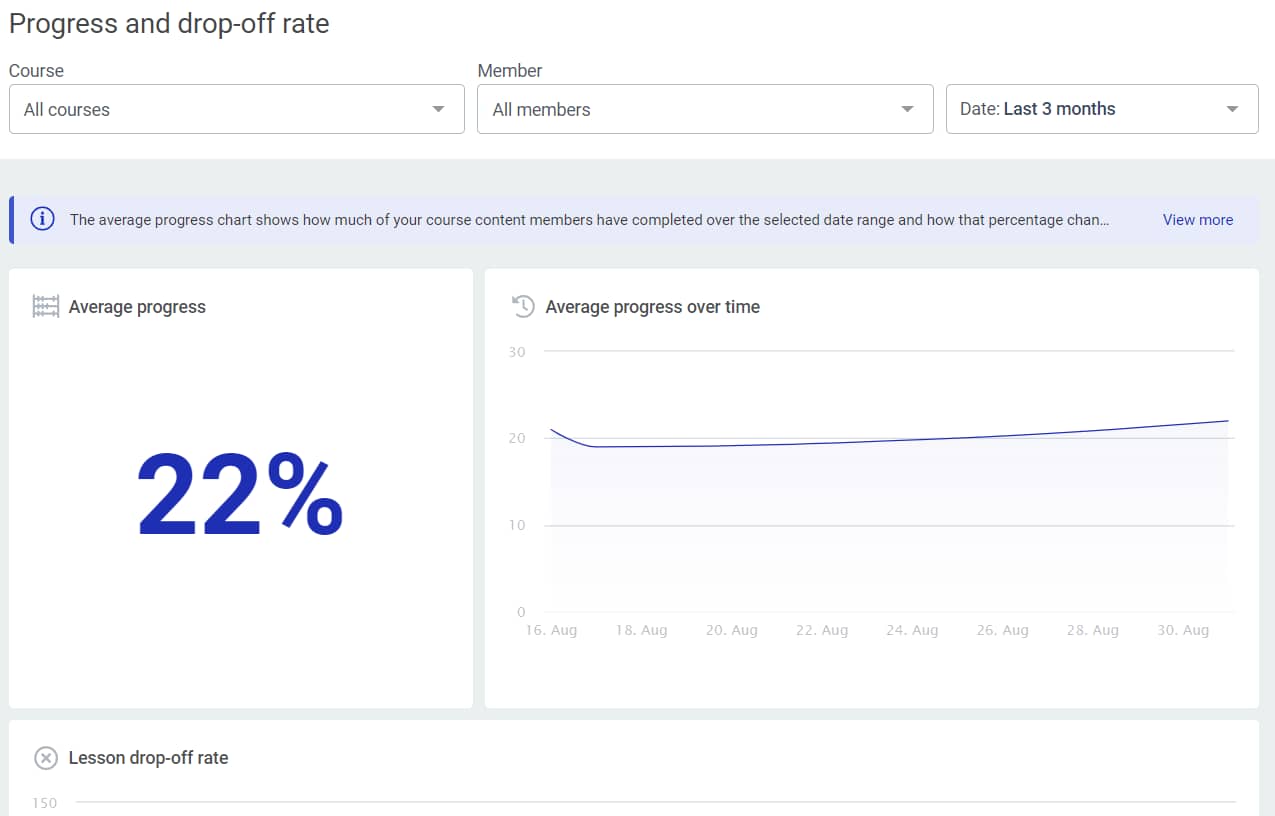The image size is (1275, 816).
Task: Click the 30 value on the progress chart's y-axis
Action: (x=516, y=352)
